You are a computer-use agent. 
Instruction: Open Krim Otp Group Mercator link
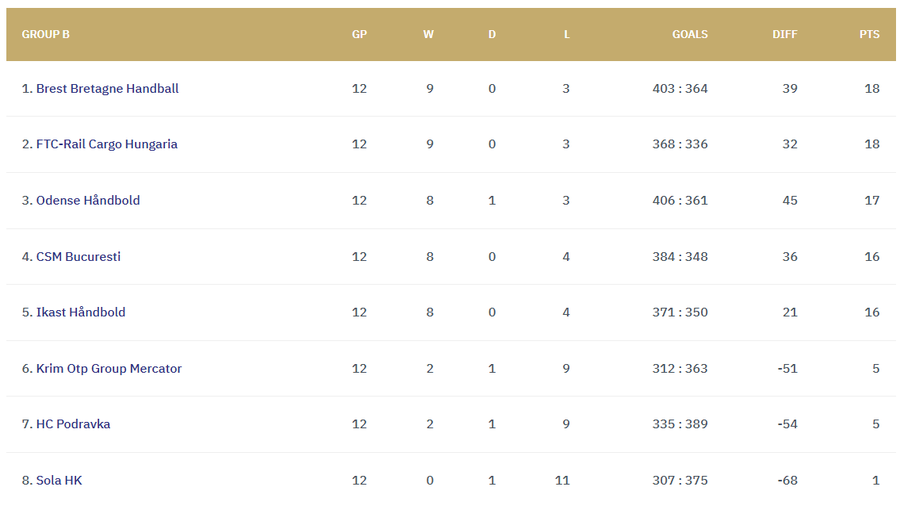(x=109, y=369)
